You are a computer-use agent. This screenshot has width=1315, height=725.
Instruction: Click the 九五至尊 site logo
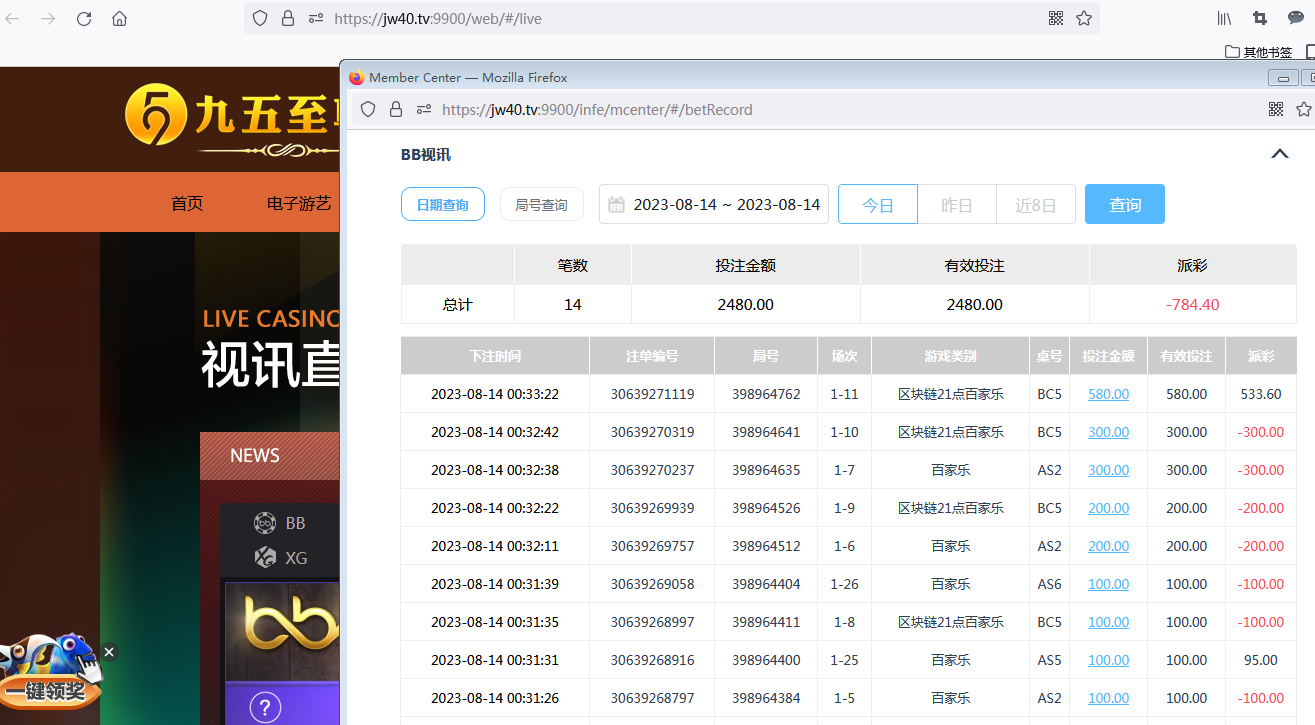232,118
